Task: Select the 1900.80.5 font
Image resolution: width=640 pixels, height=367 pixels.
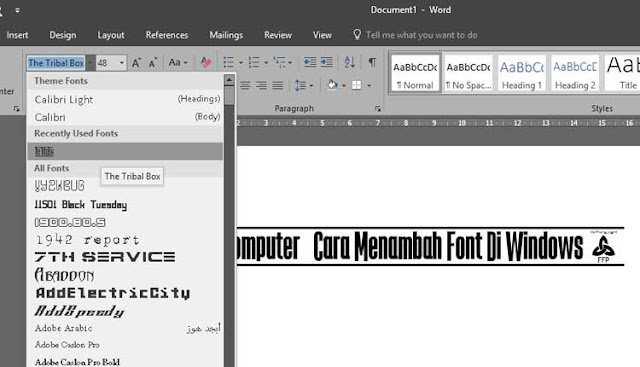Action: pyautogui.click(x=125, y=222)
